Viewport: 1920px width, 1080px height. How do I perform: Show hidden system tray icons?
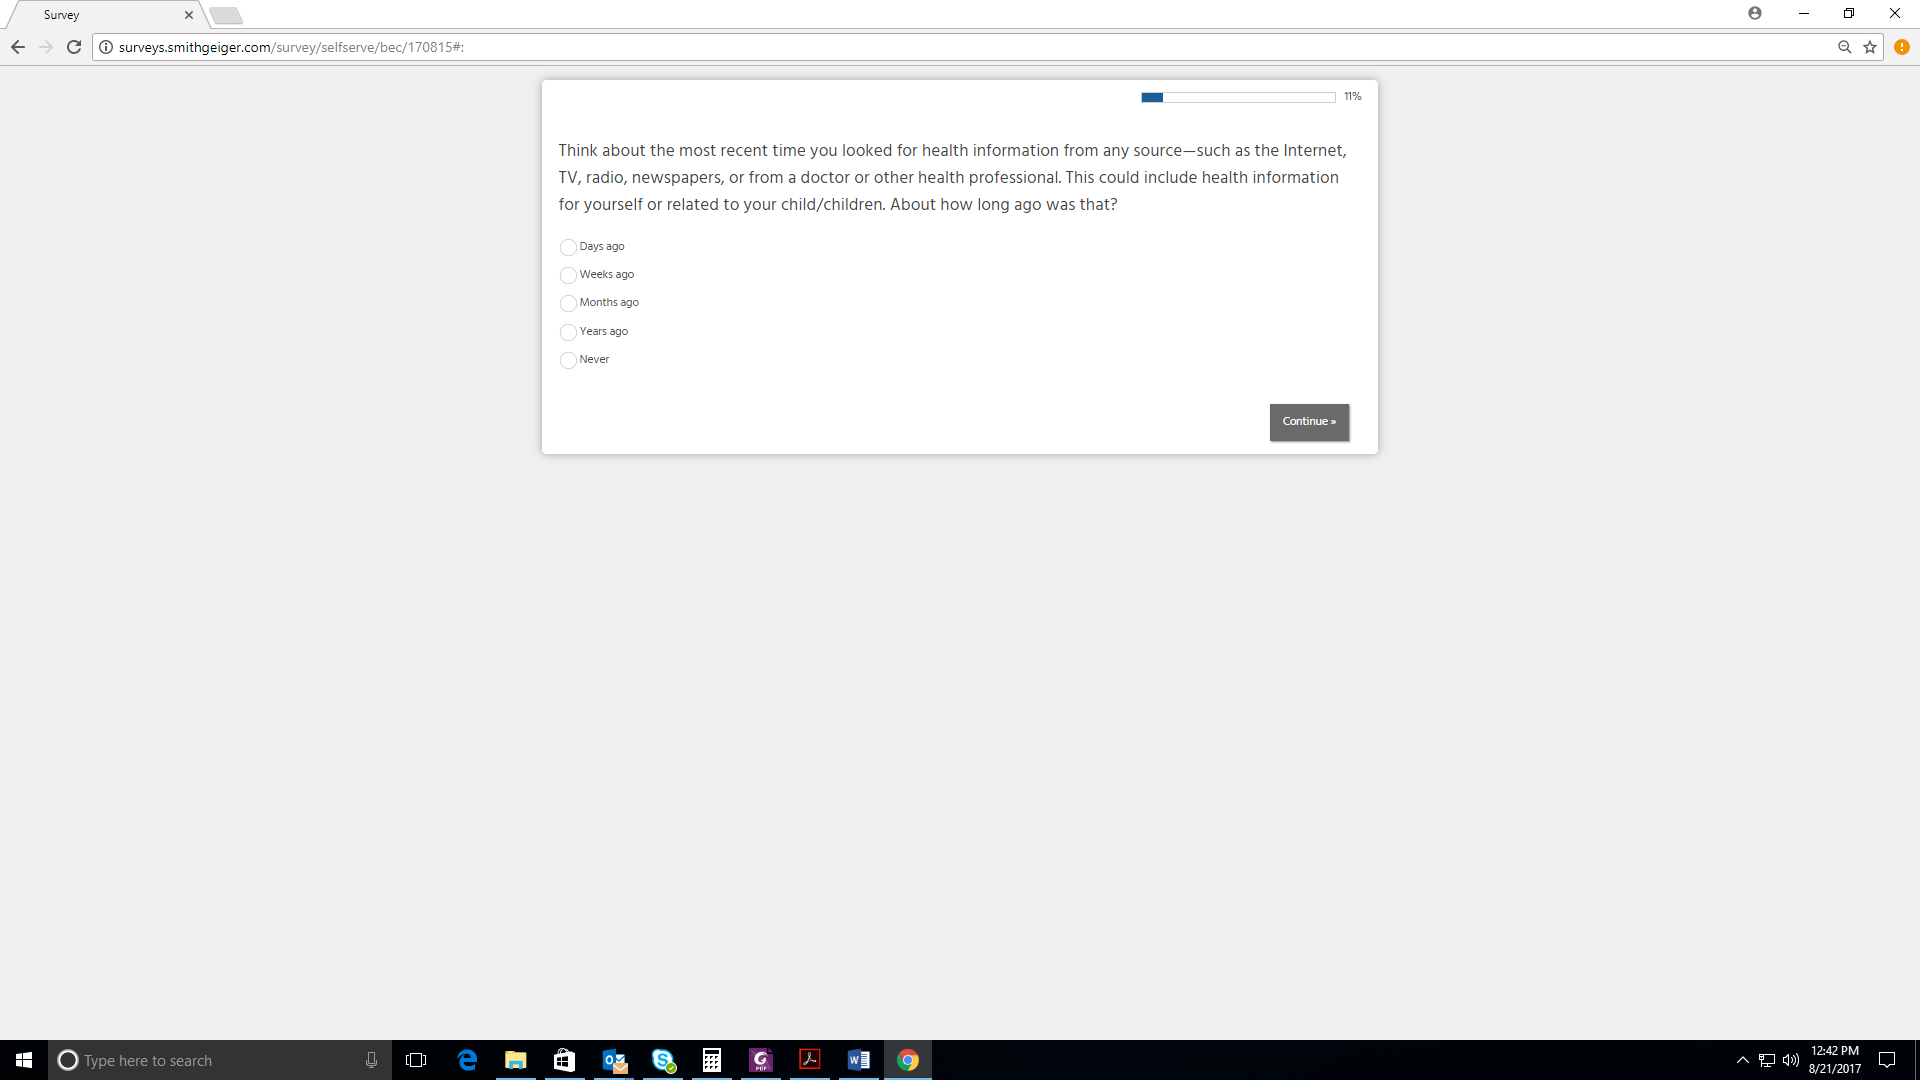(1743, 1060)
